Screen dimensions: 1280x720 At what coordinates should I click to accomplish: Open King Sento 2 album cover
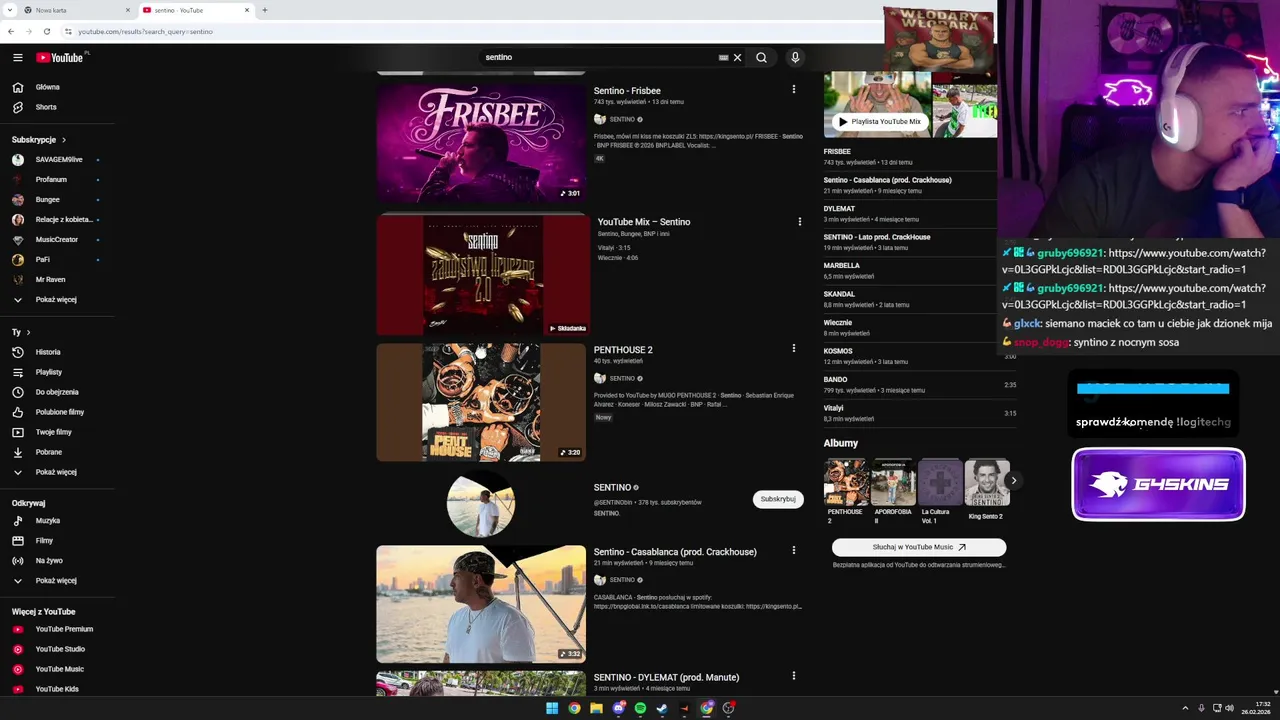tap(987, 482)
